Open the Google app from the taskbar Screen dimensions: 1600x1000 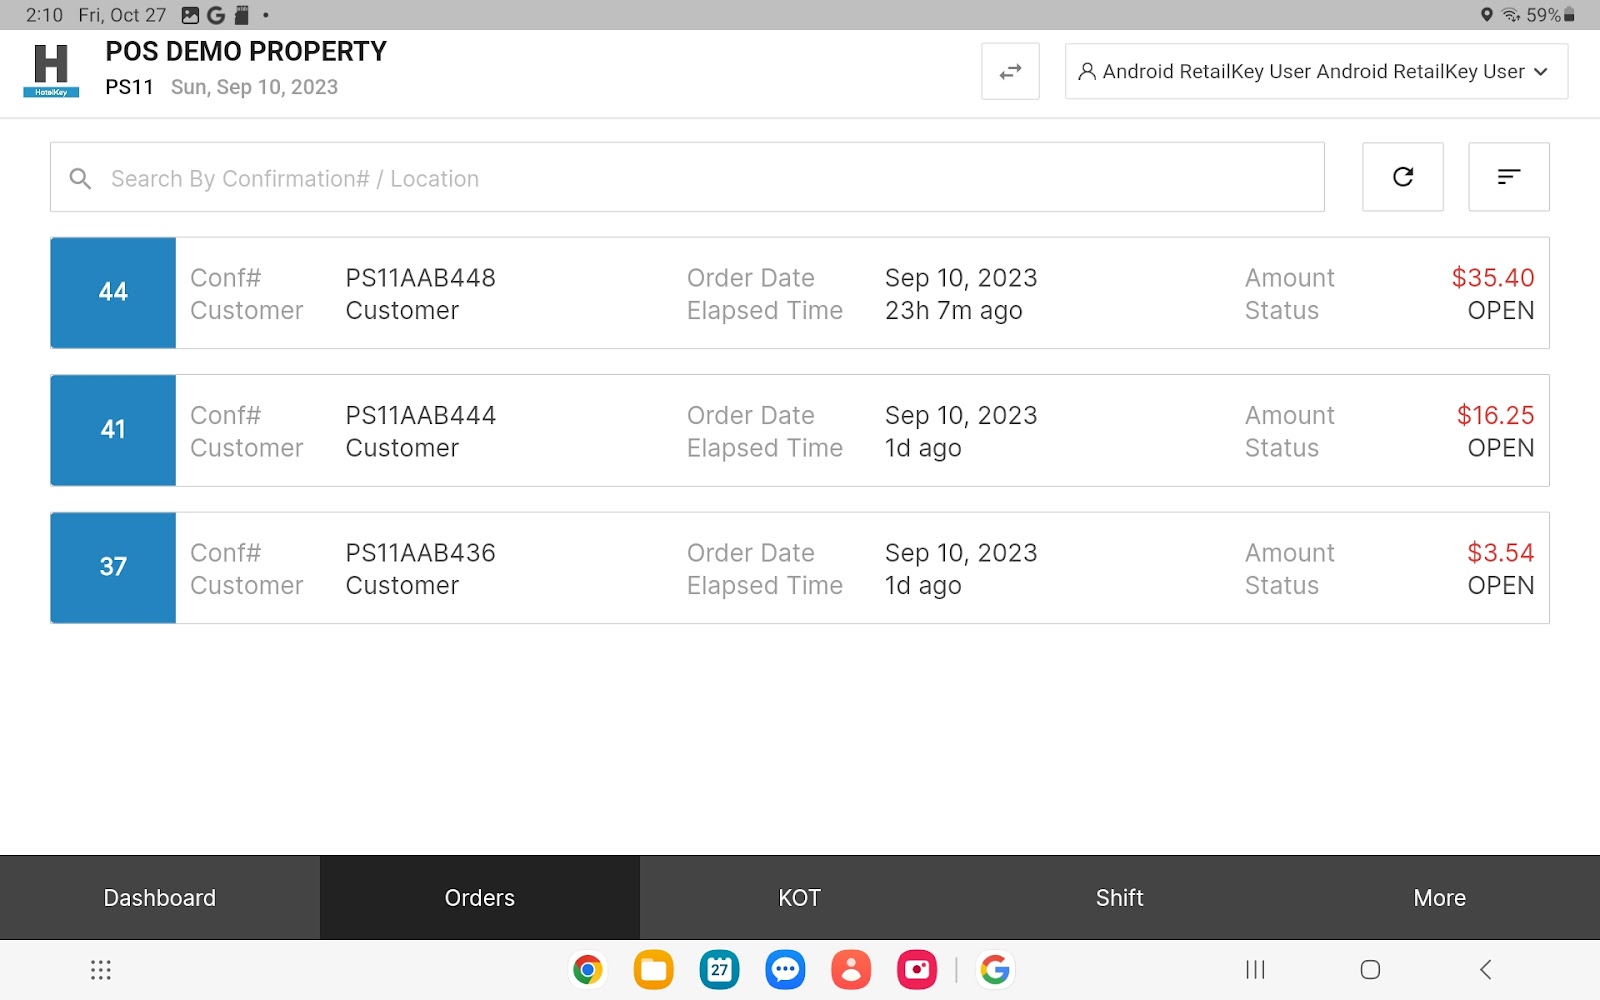(x=996, y=969)
